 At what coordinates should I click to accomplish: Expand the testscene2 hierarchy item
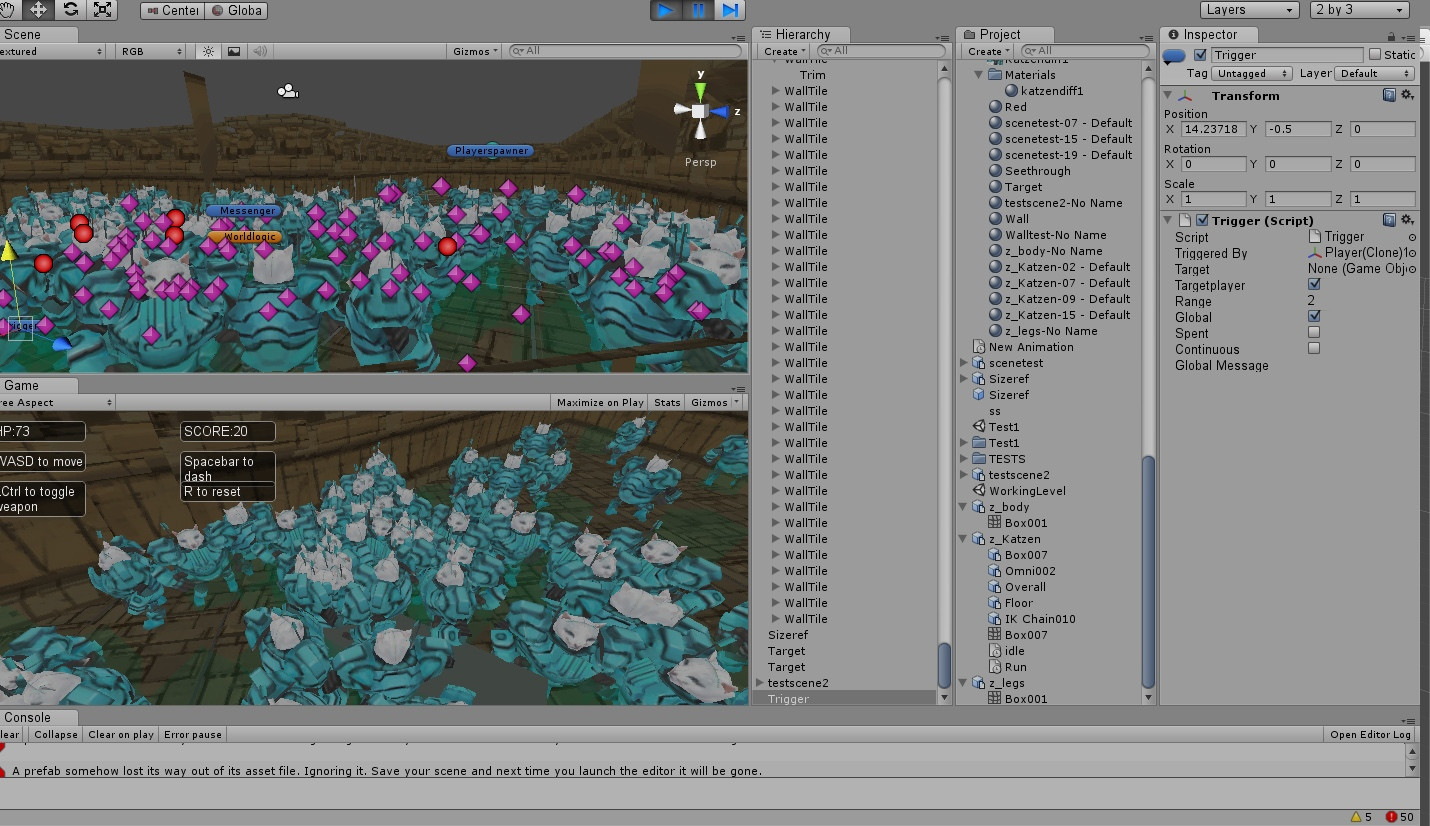tap(760, 683)
